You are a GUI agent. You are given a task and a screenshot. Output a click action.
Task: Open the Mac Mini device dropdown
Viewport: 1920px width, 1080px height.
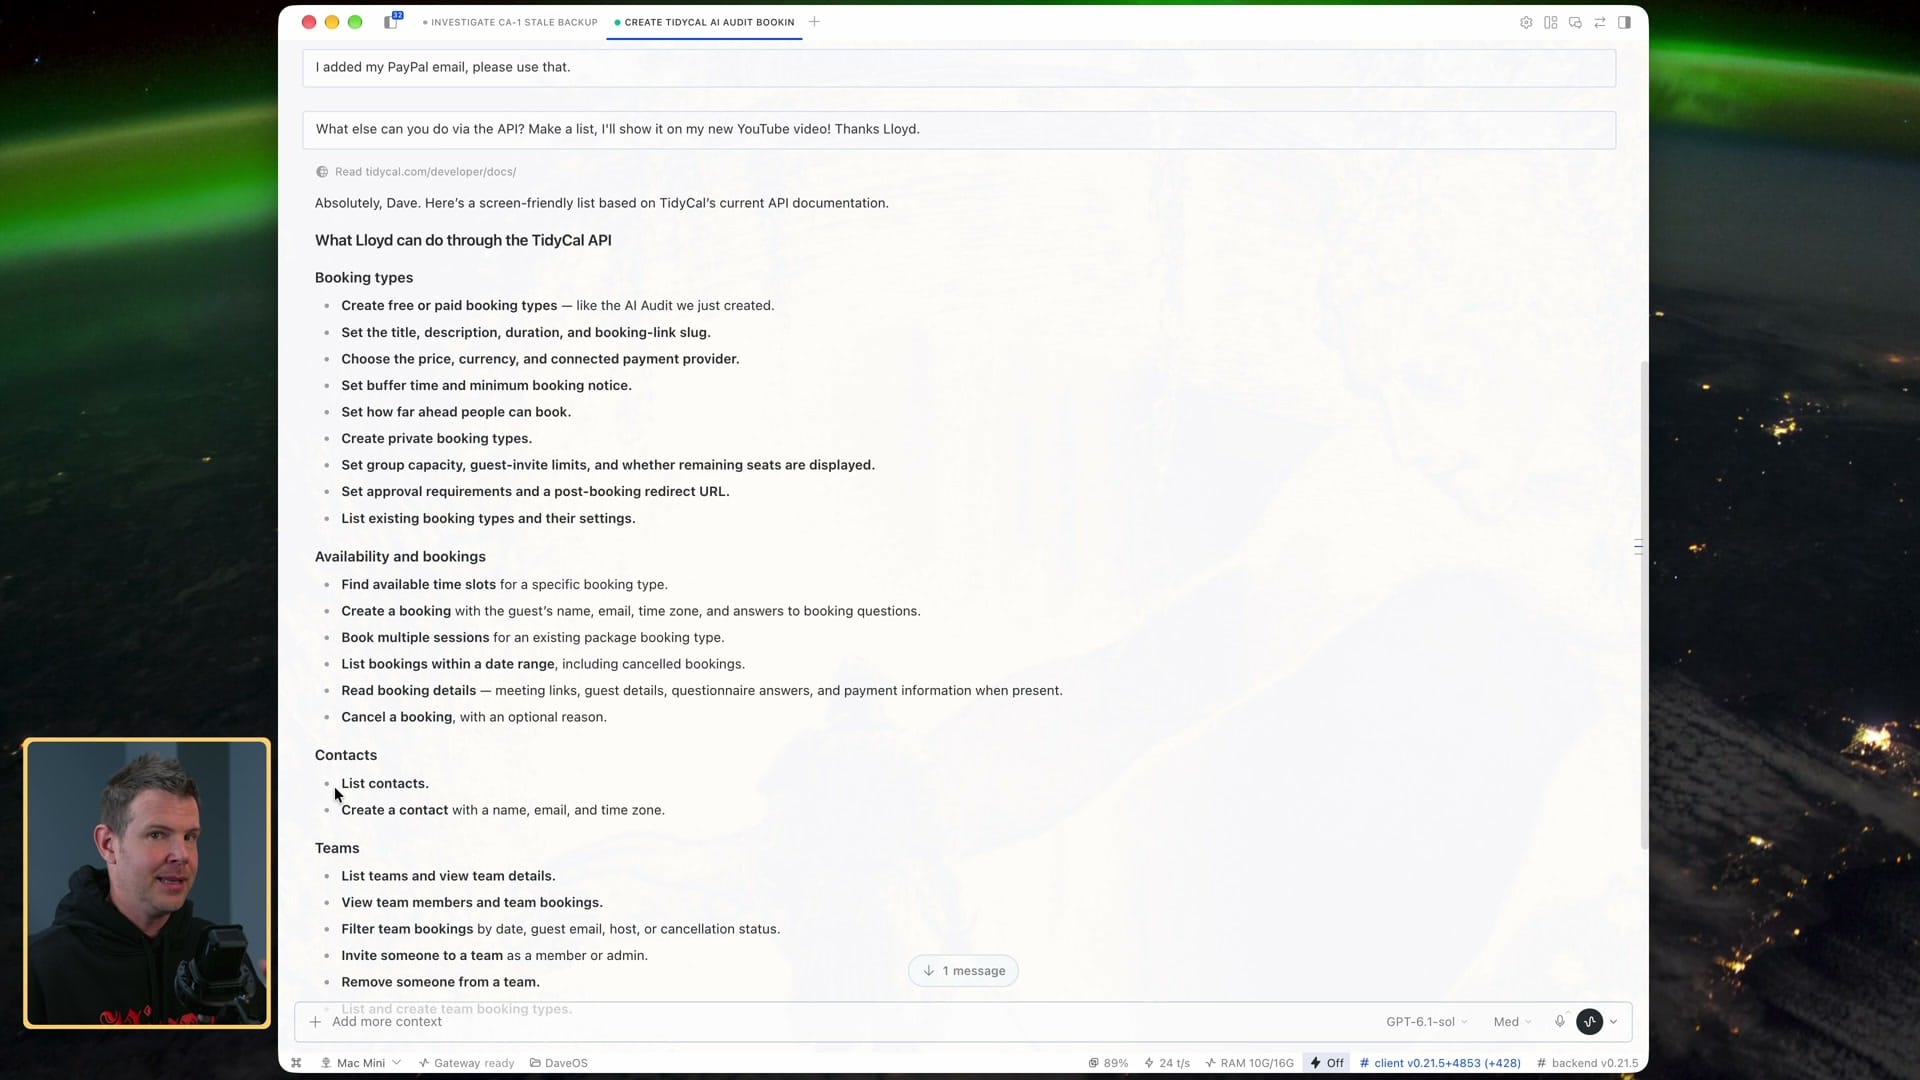click(360, 1063)
